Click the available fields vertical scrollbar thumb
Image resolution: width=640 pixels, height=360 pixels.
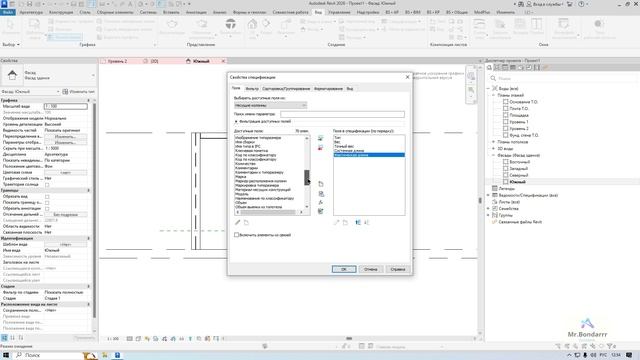[x=307, y=178]
